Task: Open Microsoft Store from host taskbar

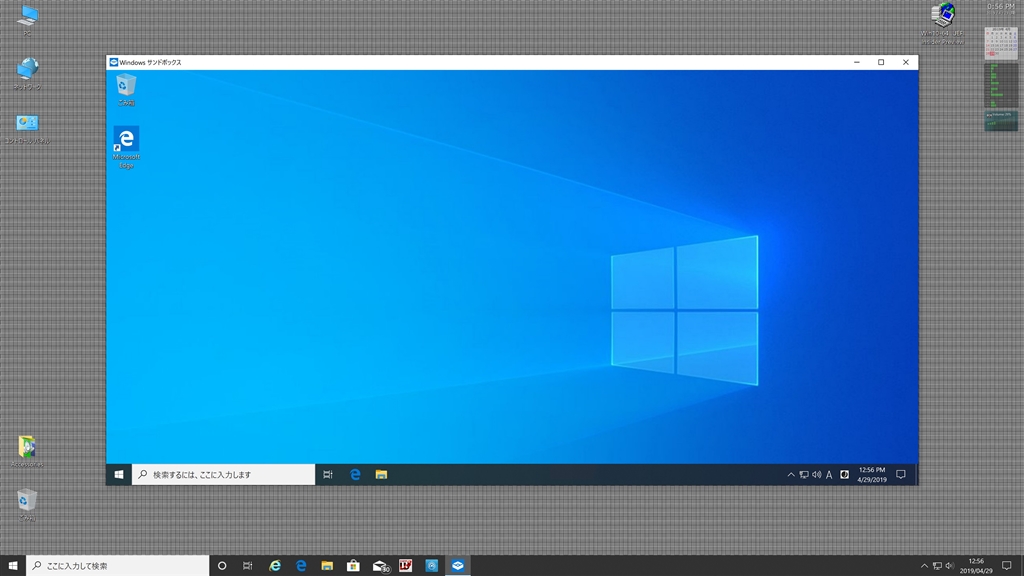Action: pyautogui.click(x=353, y=566)
